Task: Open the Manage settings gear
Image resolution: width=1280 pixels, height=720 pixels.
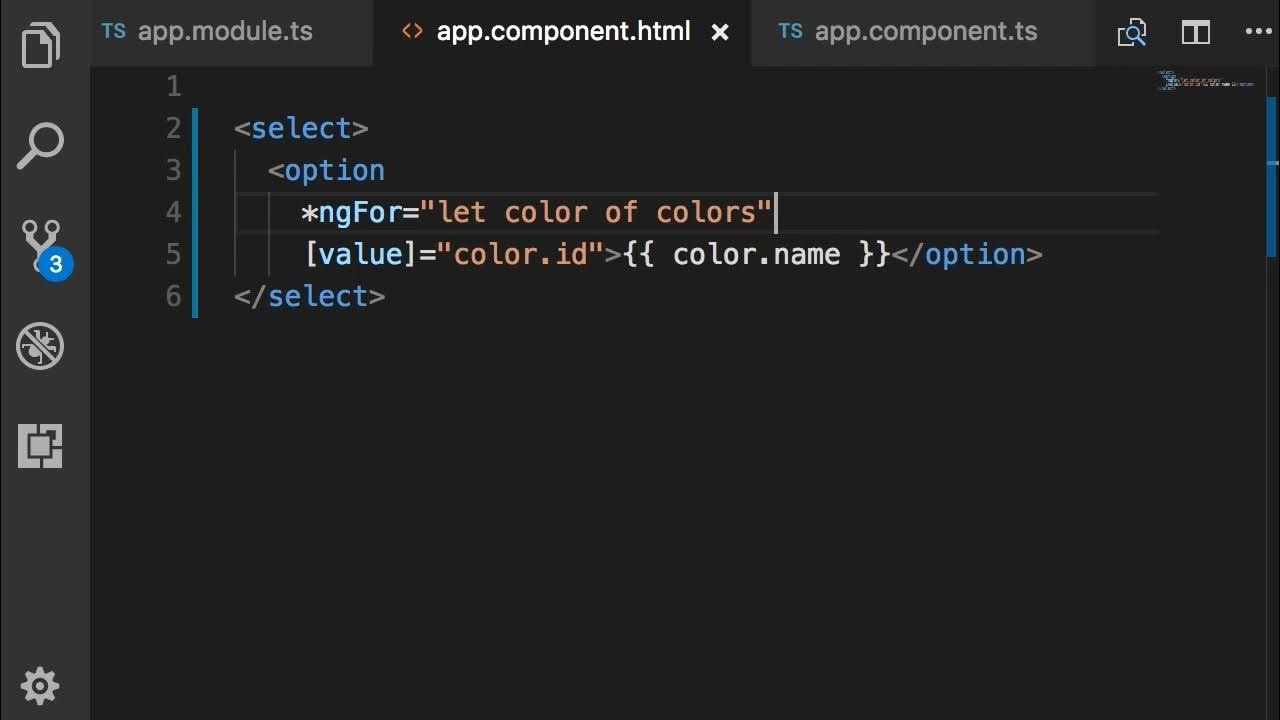Action: coord(41,686)
